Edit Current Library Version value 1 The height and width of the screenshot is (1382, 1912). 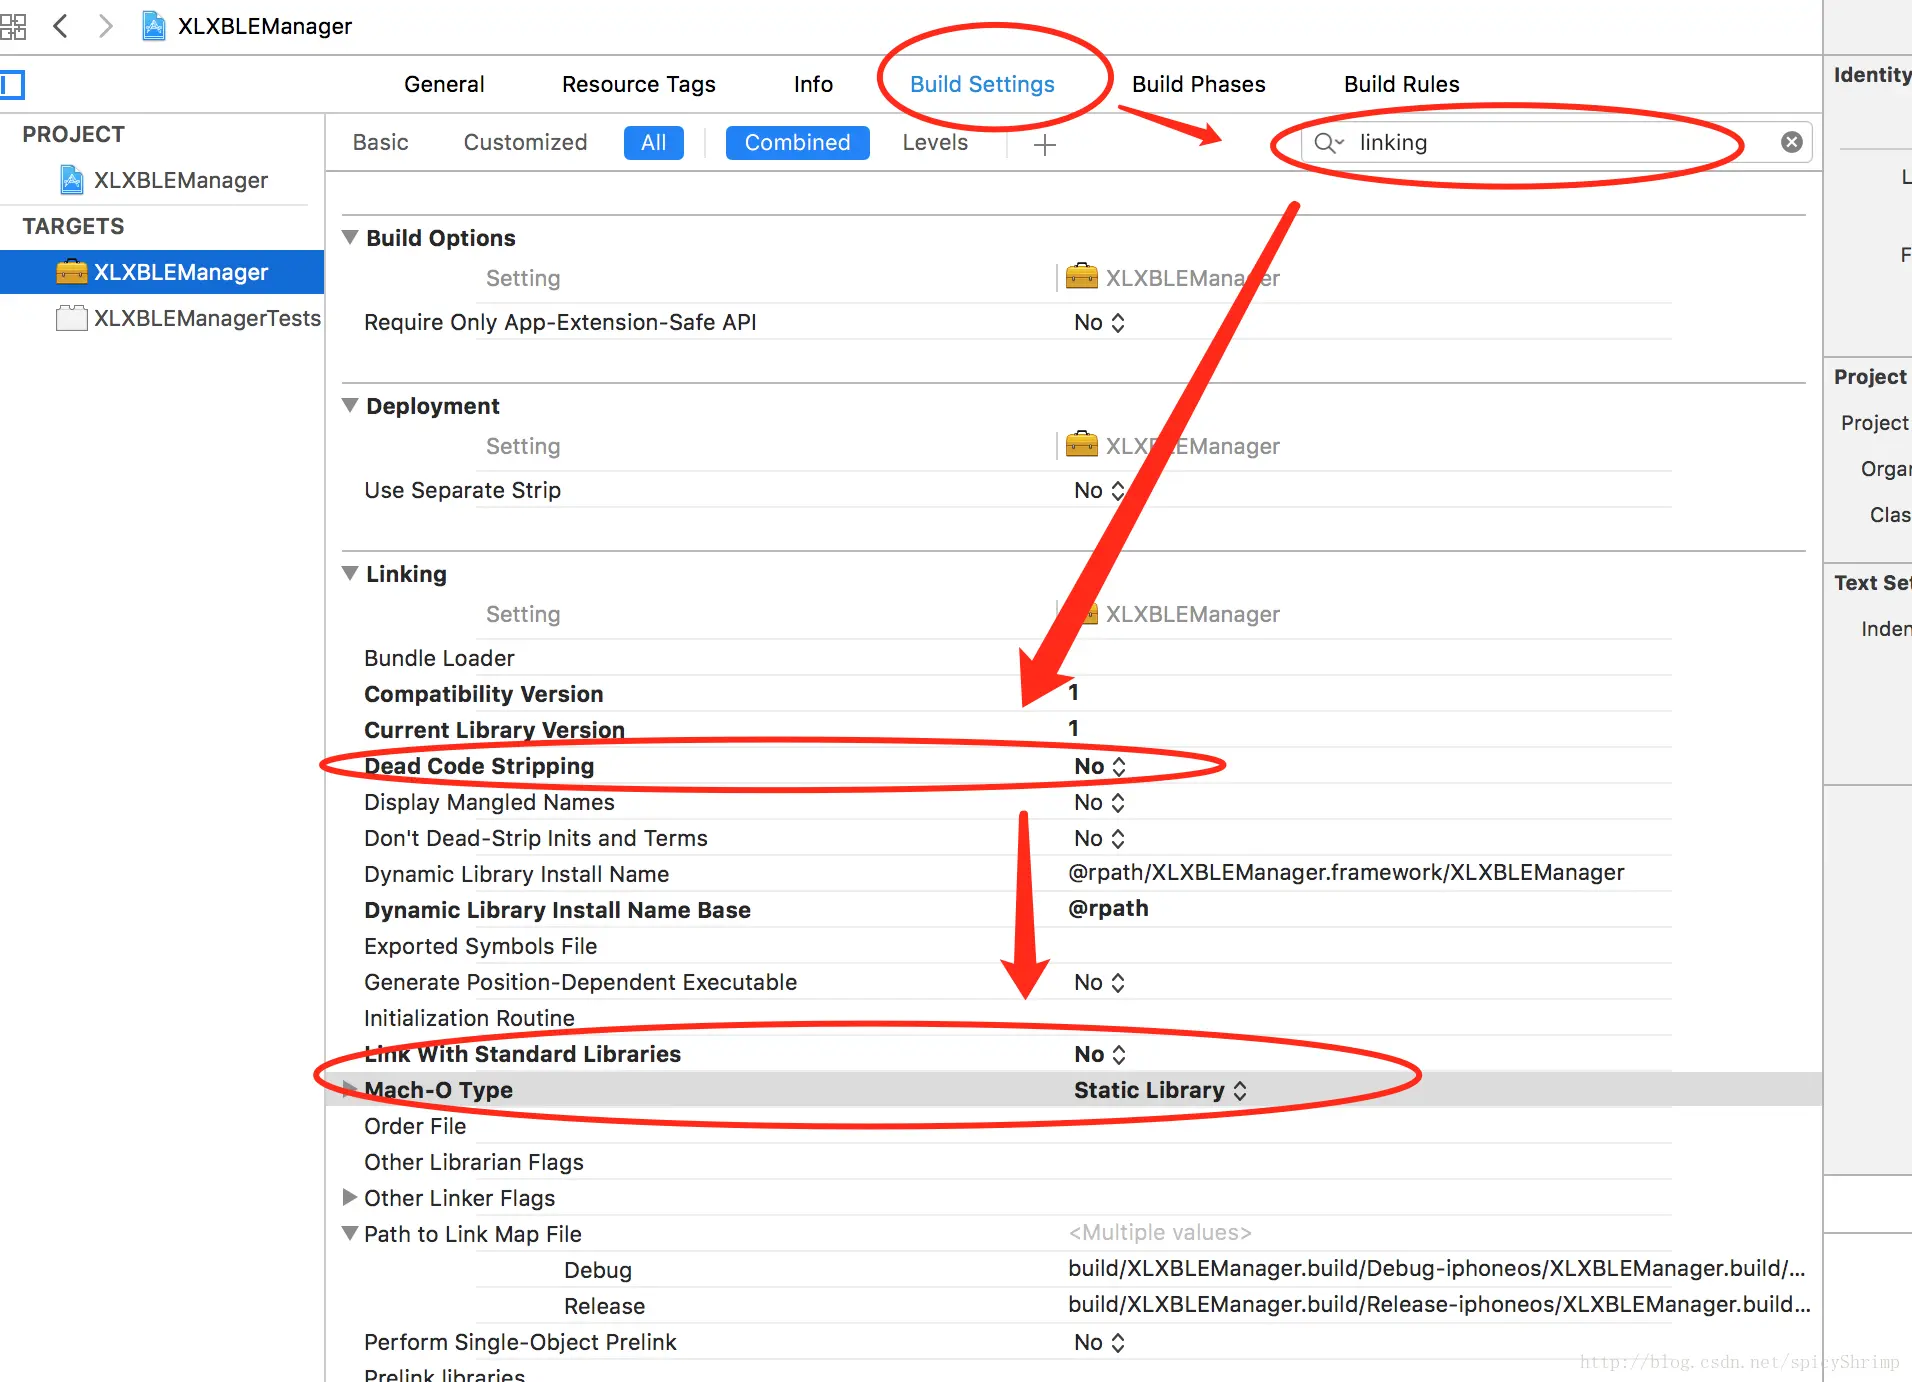click(x=1073, y=728)
